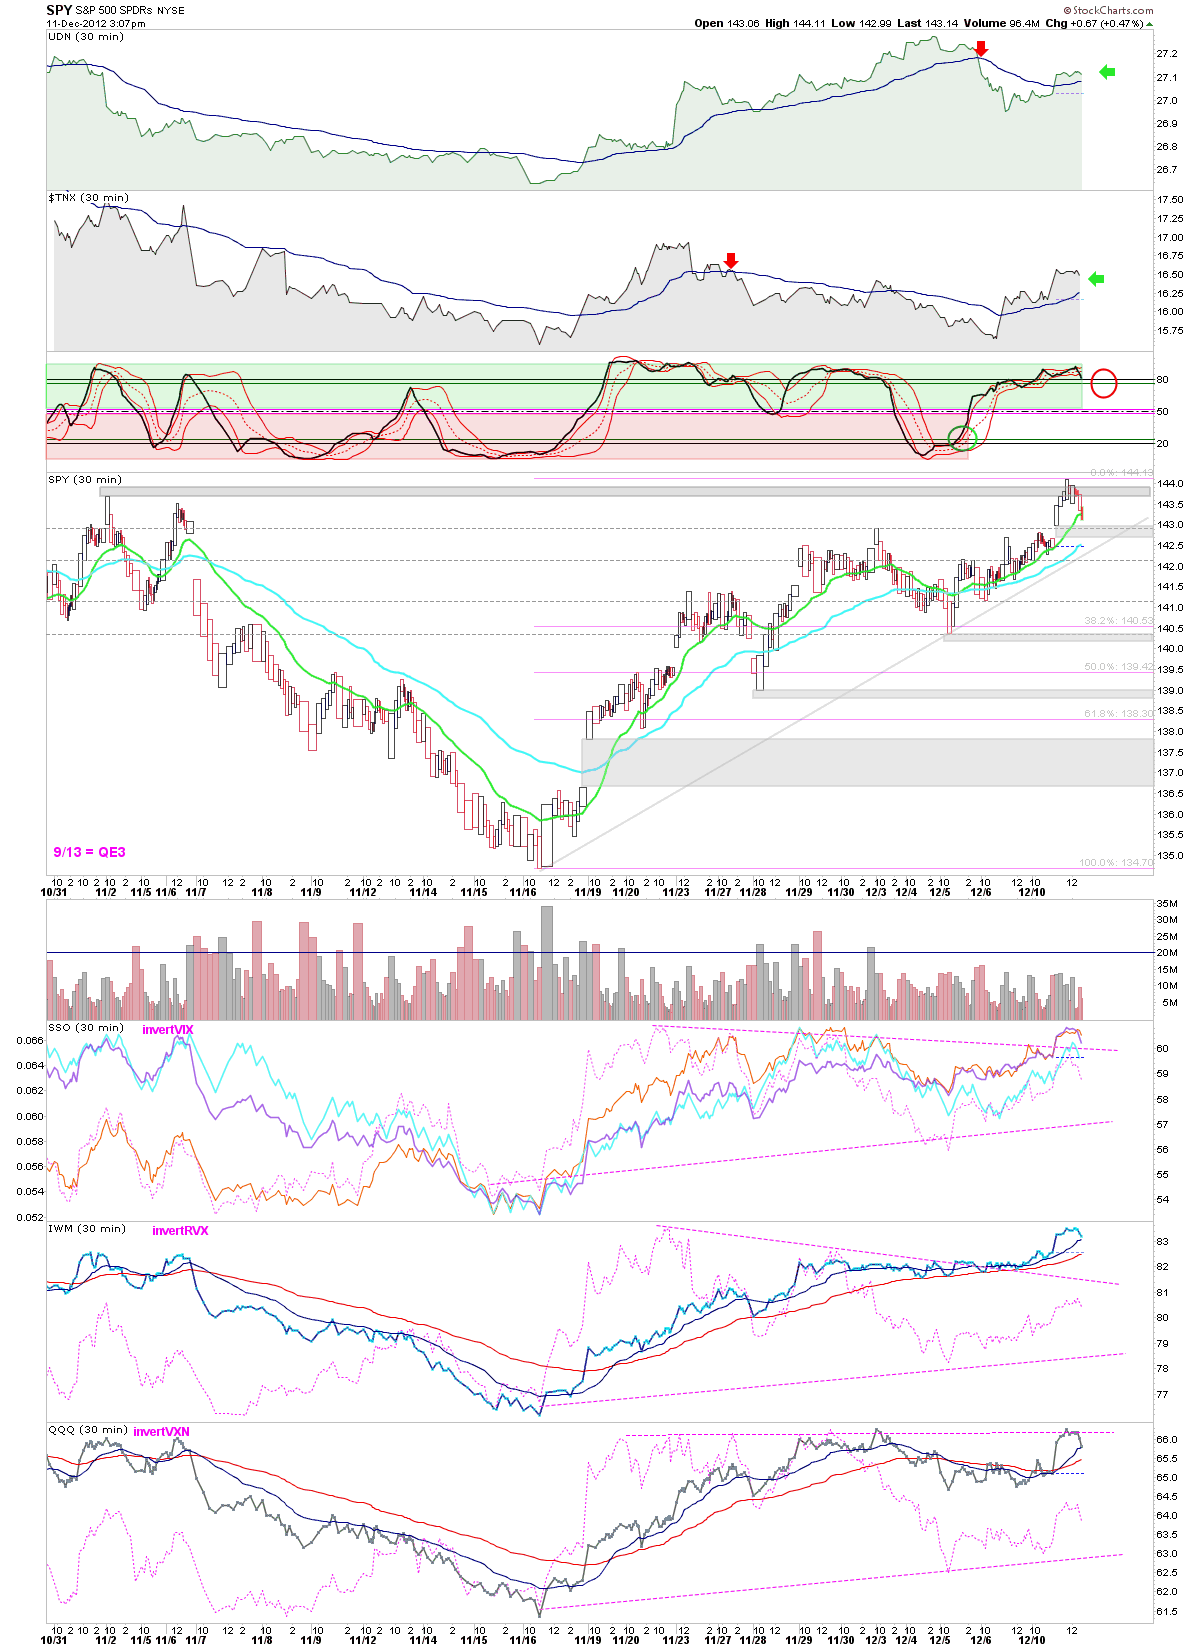Click the 35M volume axis label
1200x1650 pixels.
[1167, 903]
